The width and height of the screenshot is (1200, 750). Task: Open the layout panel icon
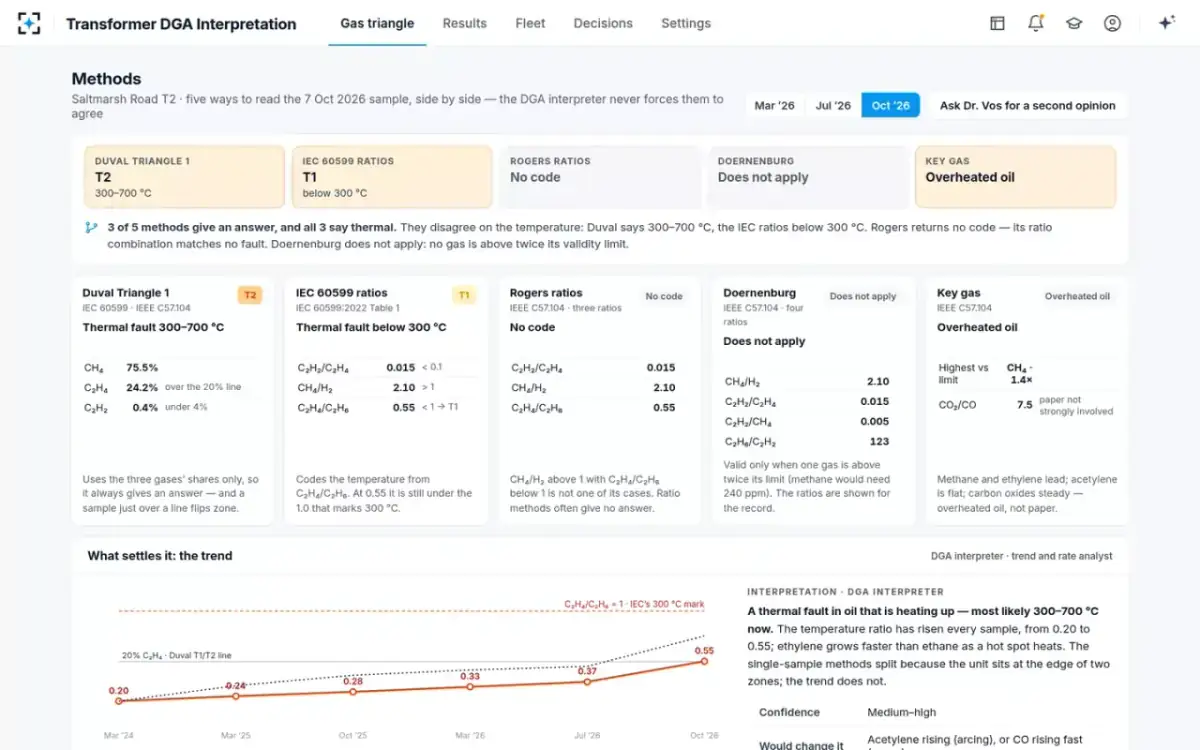click(x=997, y=23)
